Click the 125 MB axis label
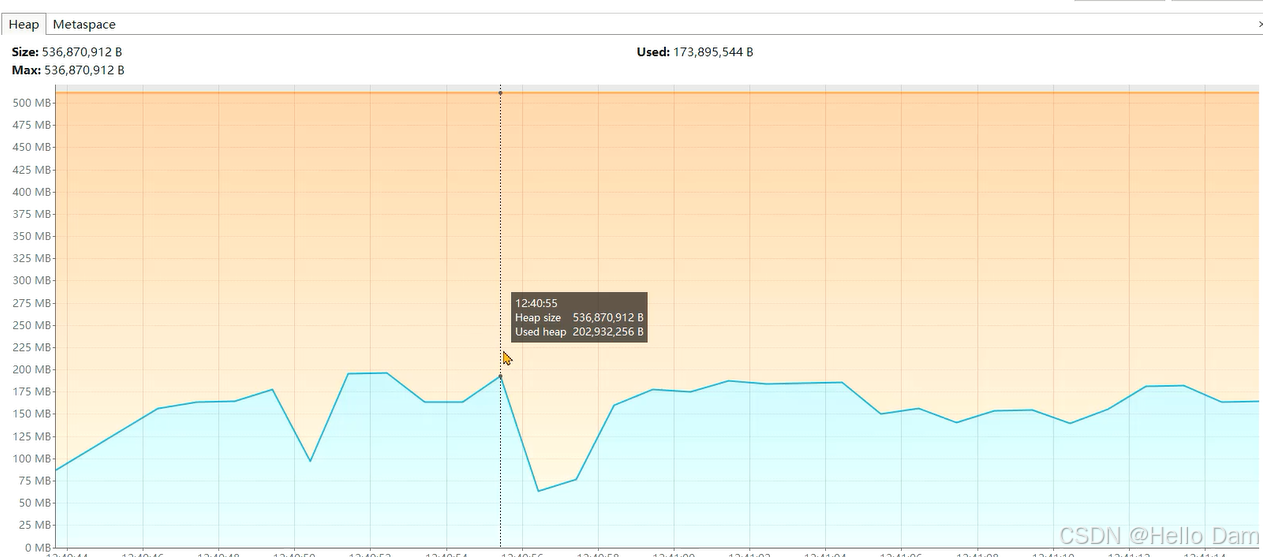The width and height of the screenshot is (1263, 557). click(x=32, y=436)
